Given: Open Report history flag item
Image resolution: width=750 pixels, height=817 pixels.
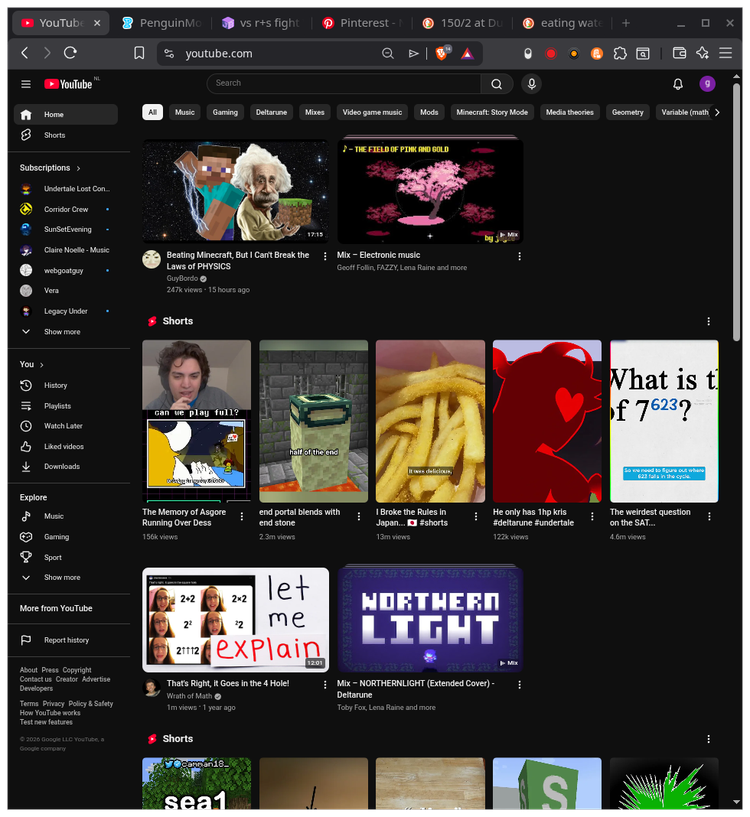Looking at the screenshot, I should pos(66,640).
